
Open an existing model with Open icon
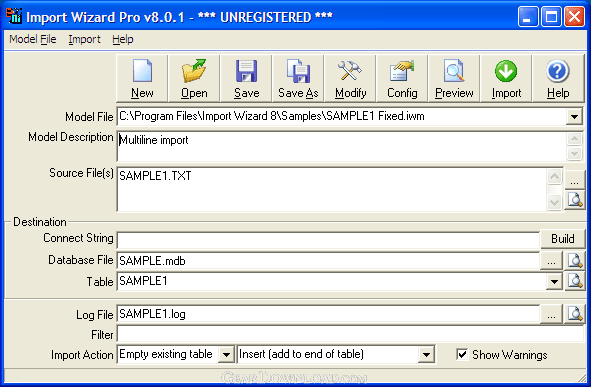(x=194, y=78)
